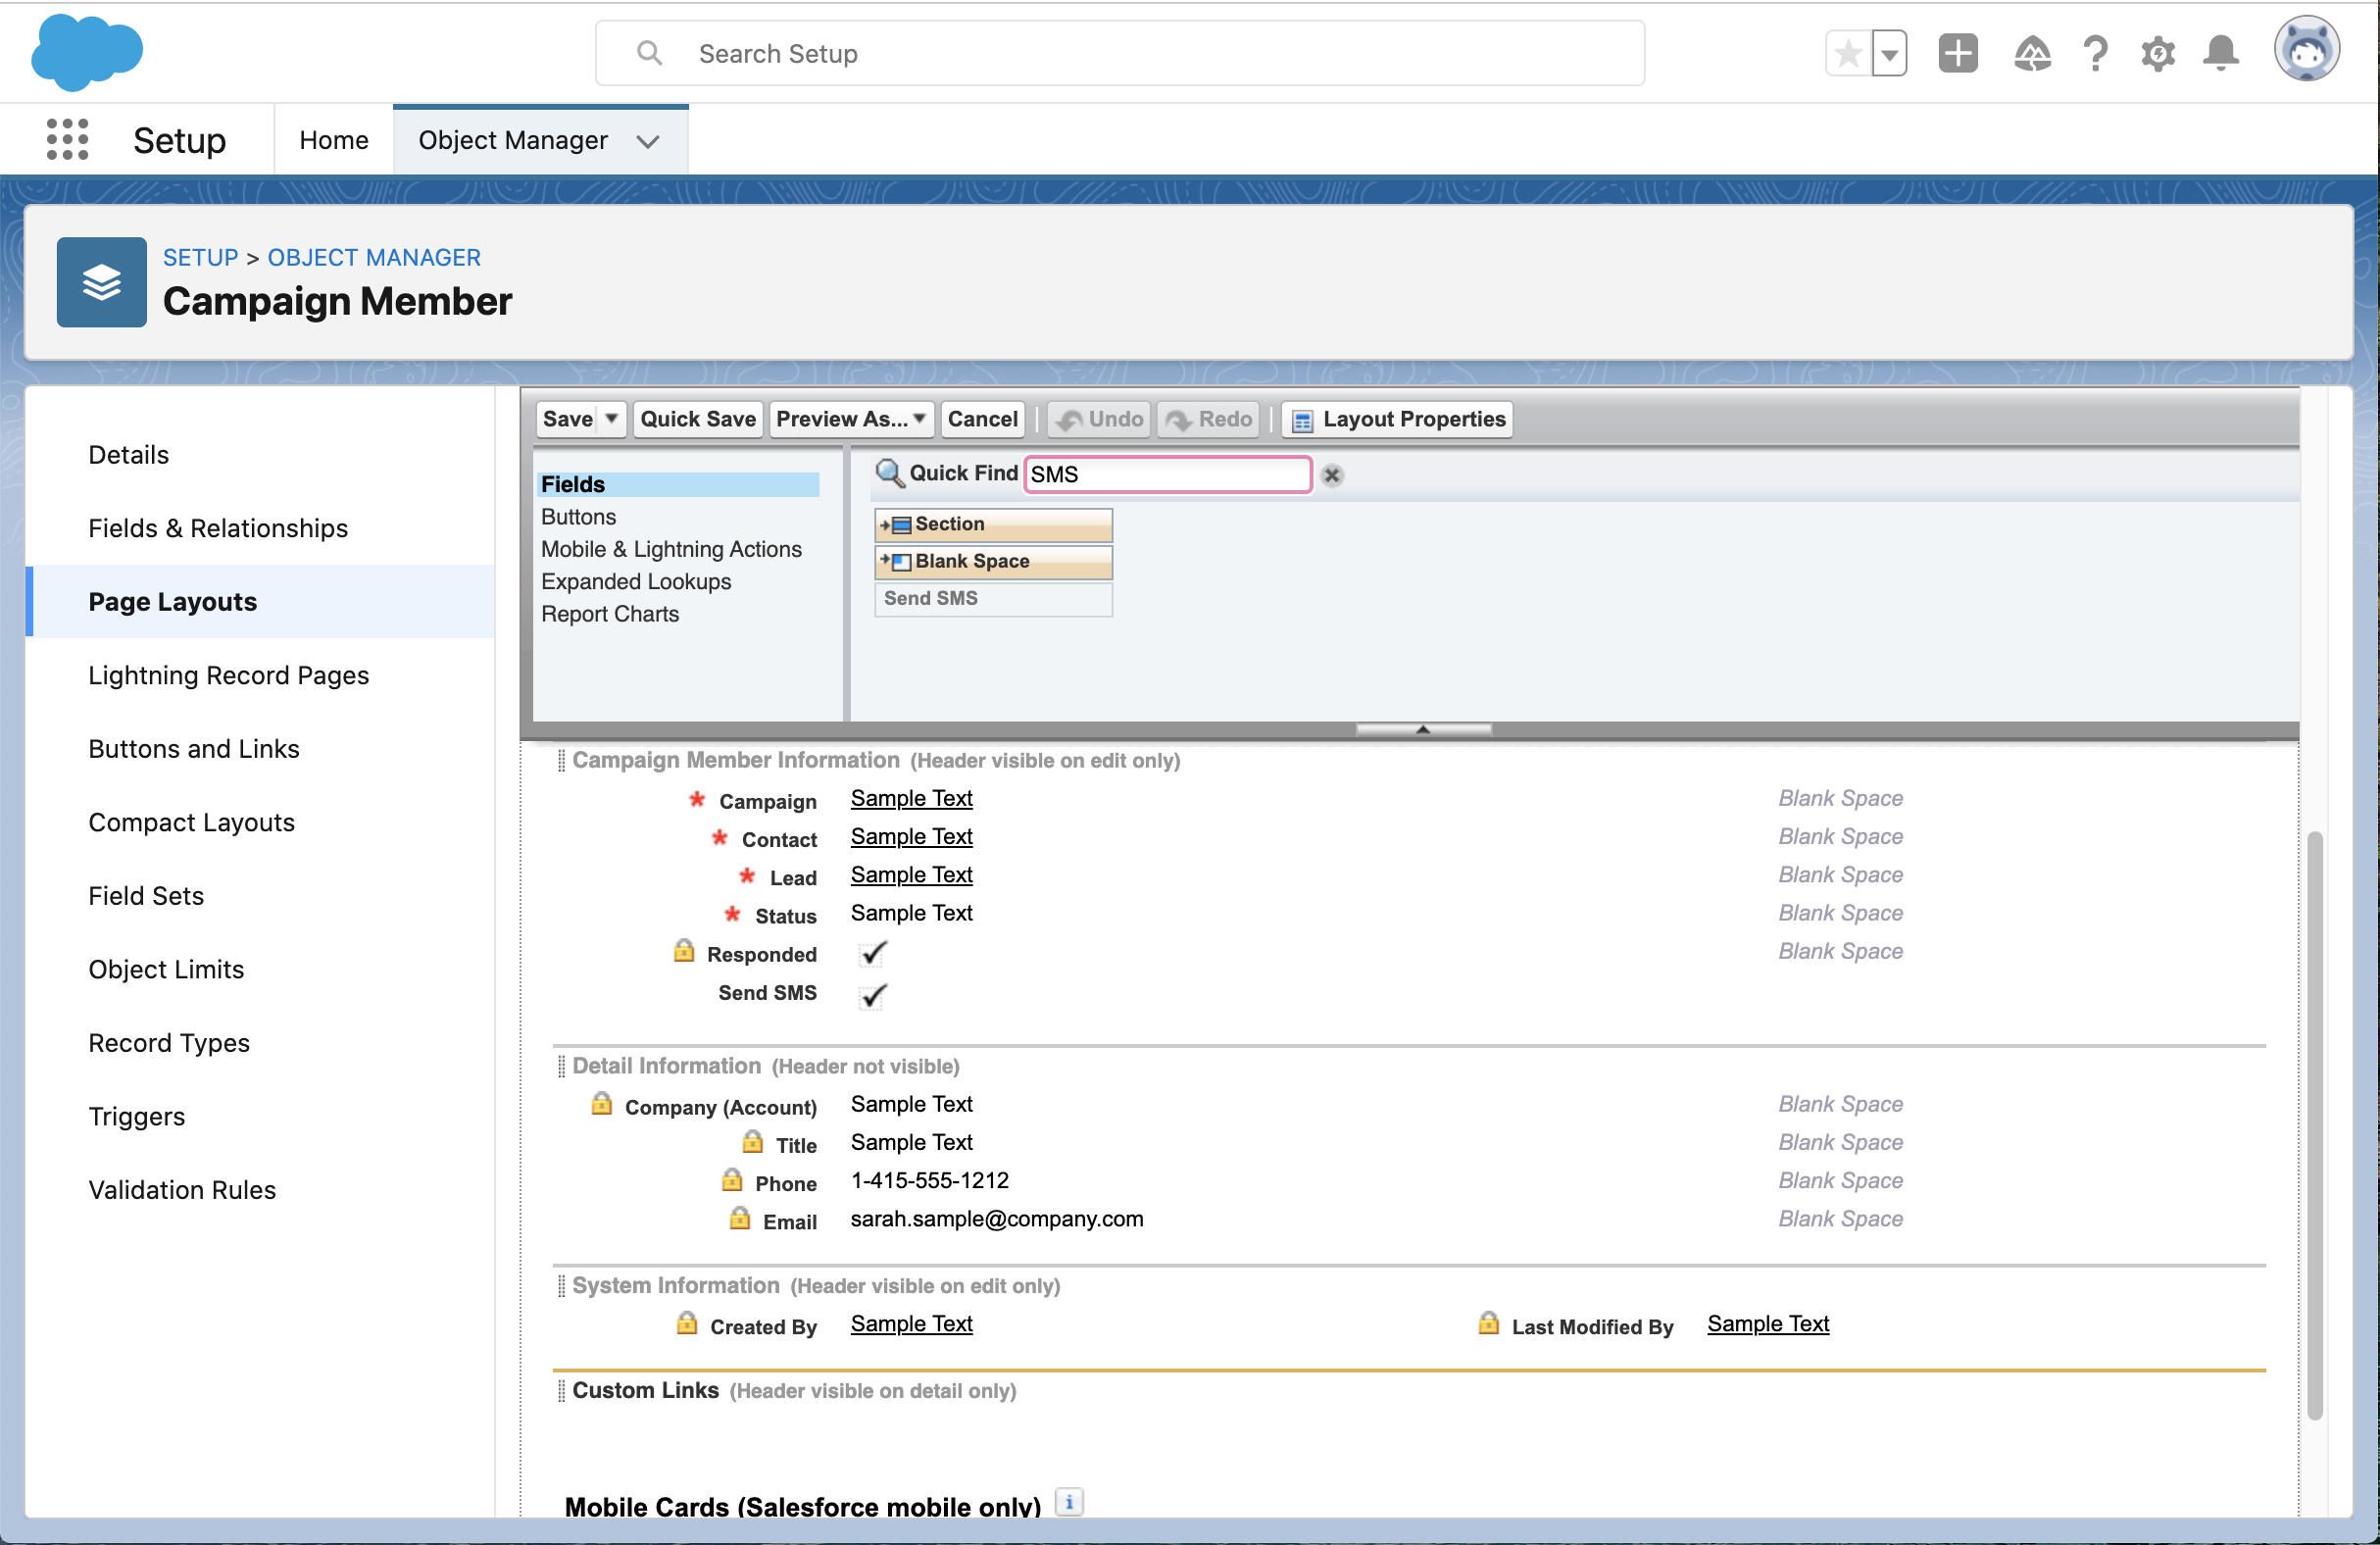Select the Send SMS palette field
Viewport: 2380px width, 1545px height.
click(993, 598)
